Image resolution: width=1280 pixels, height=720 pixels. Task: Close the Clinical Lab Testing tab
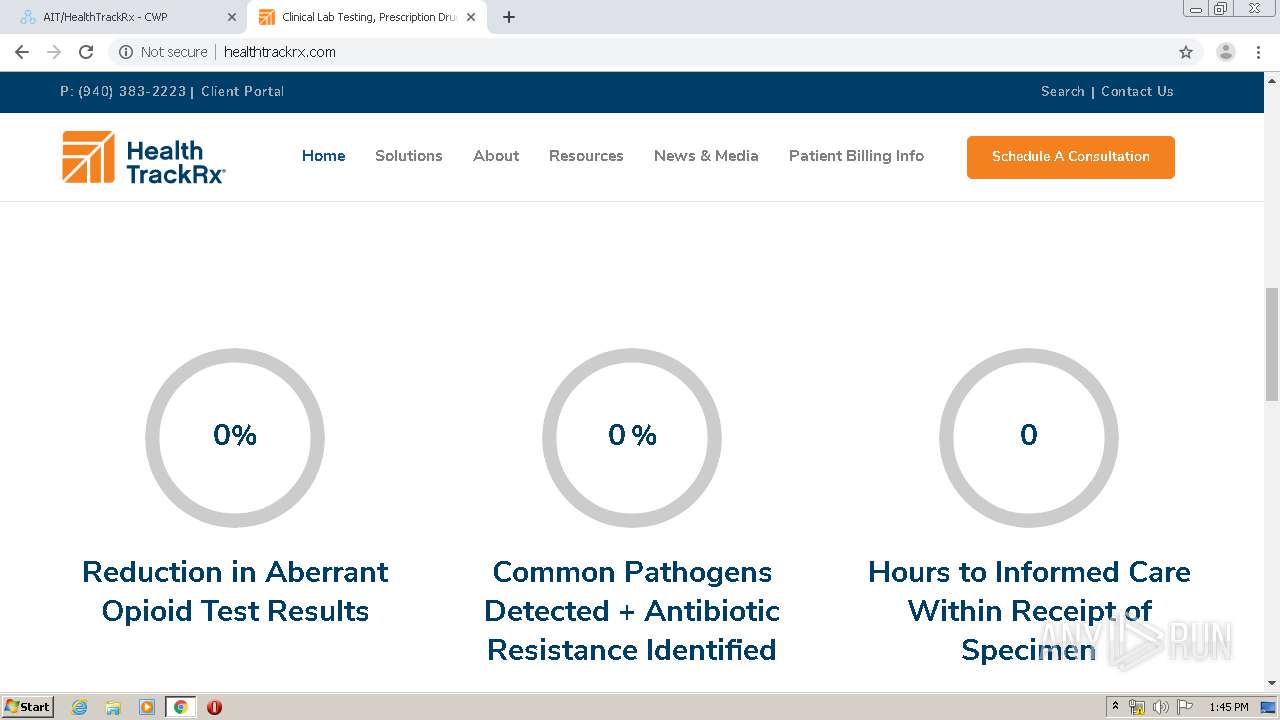(x=471, y=17)
